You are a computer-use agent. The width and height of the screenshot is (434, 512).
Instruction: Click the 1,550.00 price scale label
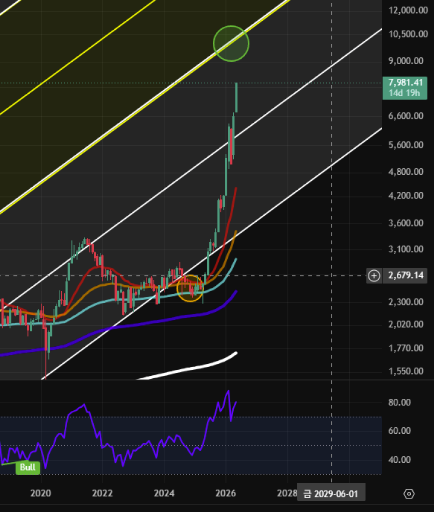tap(406, 371)
